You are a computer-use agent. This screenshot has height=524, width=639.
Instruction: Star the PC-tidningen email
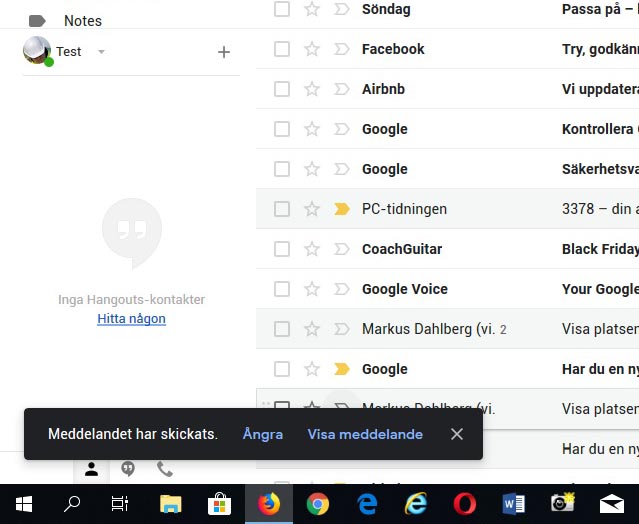[x=312, y=209]
